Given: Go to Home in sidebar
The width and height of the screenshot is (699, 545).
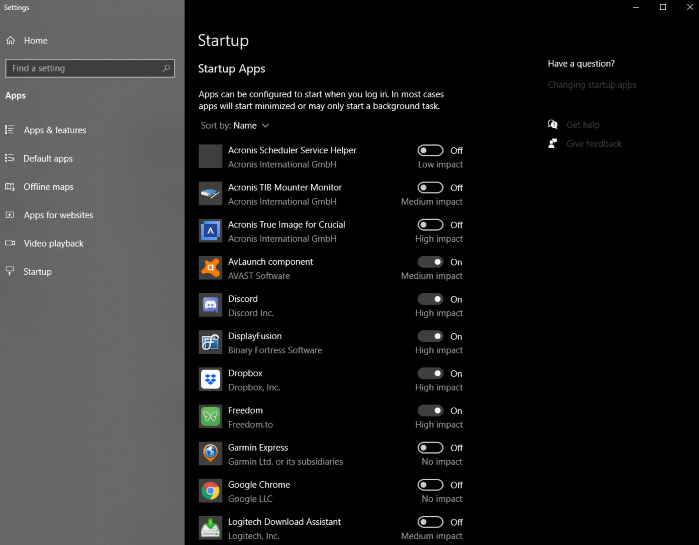Looking at the screenshot, I should click(x=36, y=41).
